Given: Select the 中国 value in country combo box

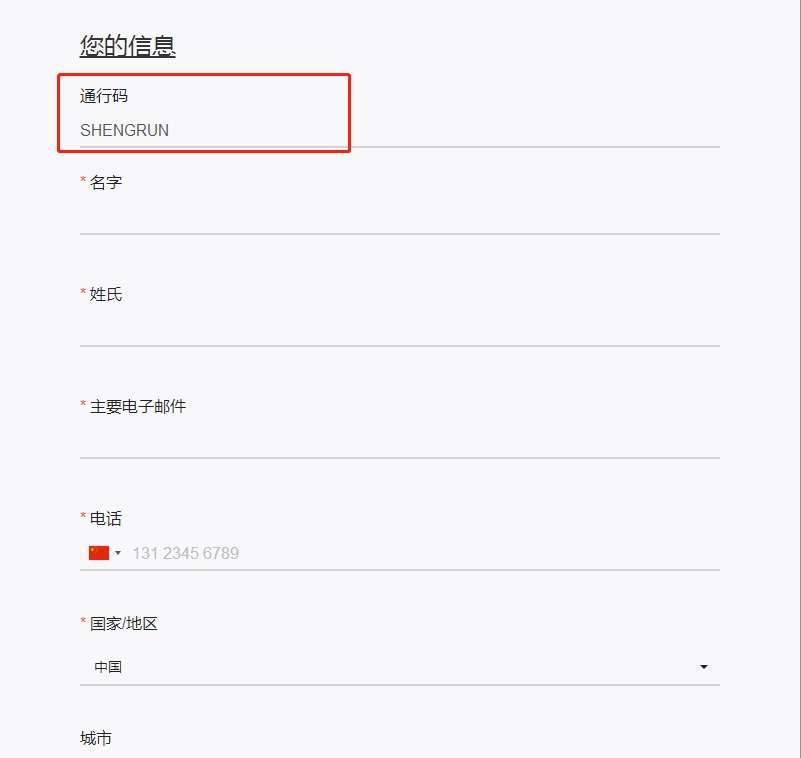Looking at the screenshot, I should [108, 667].
